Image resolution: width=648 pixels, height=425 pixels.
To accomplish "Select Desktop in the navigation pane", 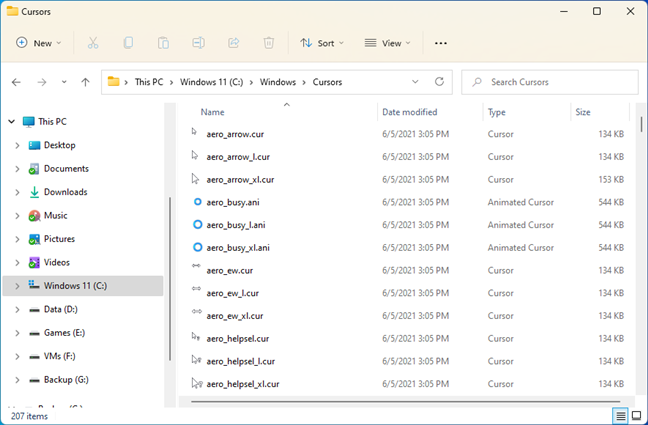I will coord(60,146).
